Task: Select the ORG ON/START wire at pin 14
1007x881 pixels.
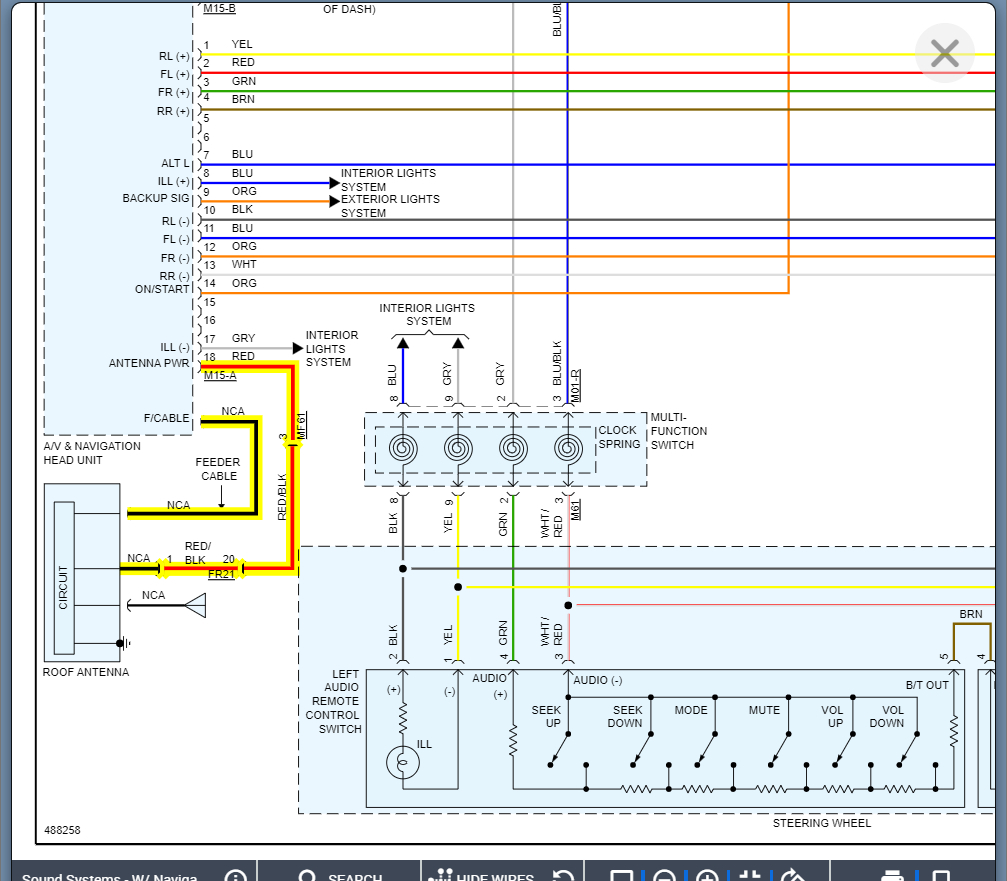Action: 500,293
